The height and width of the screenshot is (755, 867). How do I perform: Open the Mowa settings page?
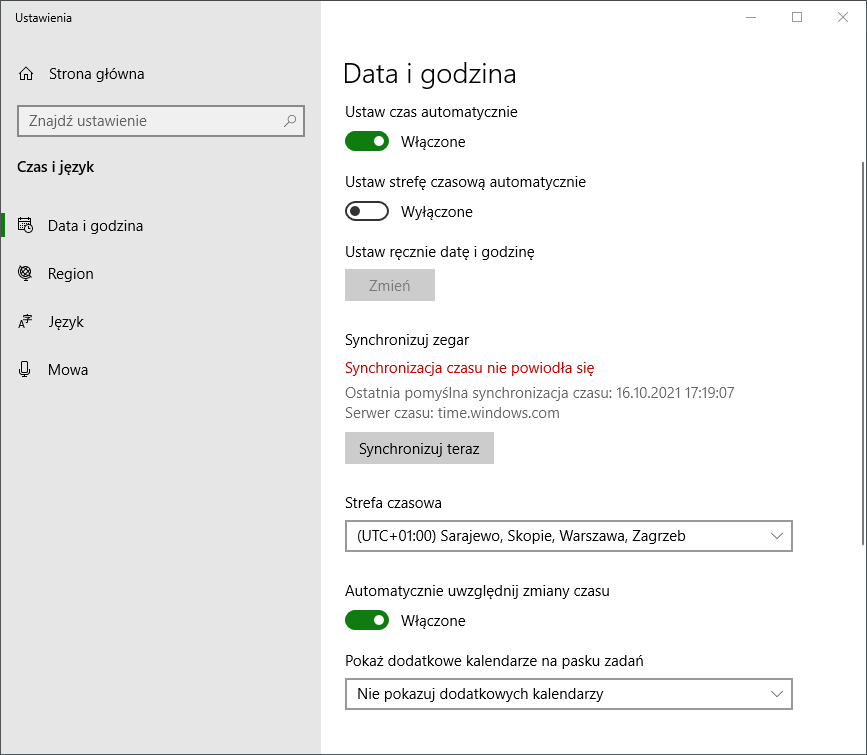pos(160,369)
